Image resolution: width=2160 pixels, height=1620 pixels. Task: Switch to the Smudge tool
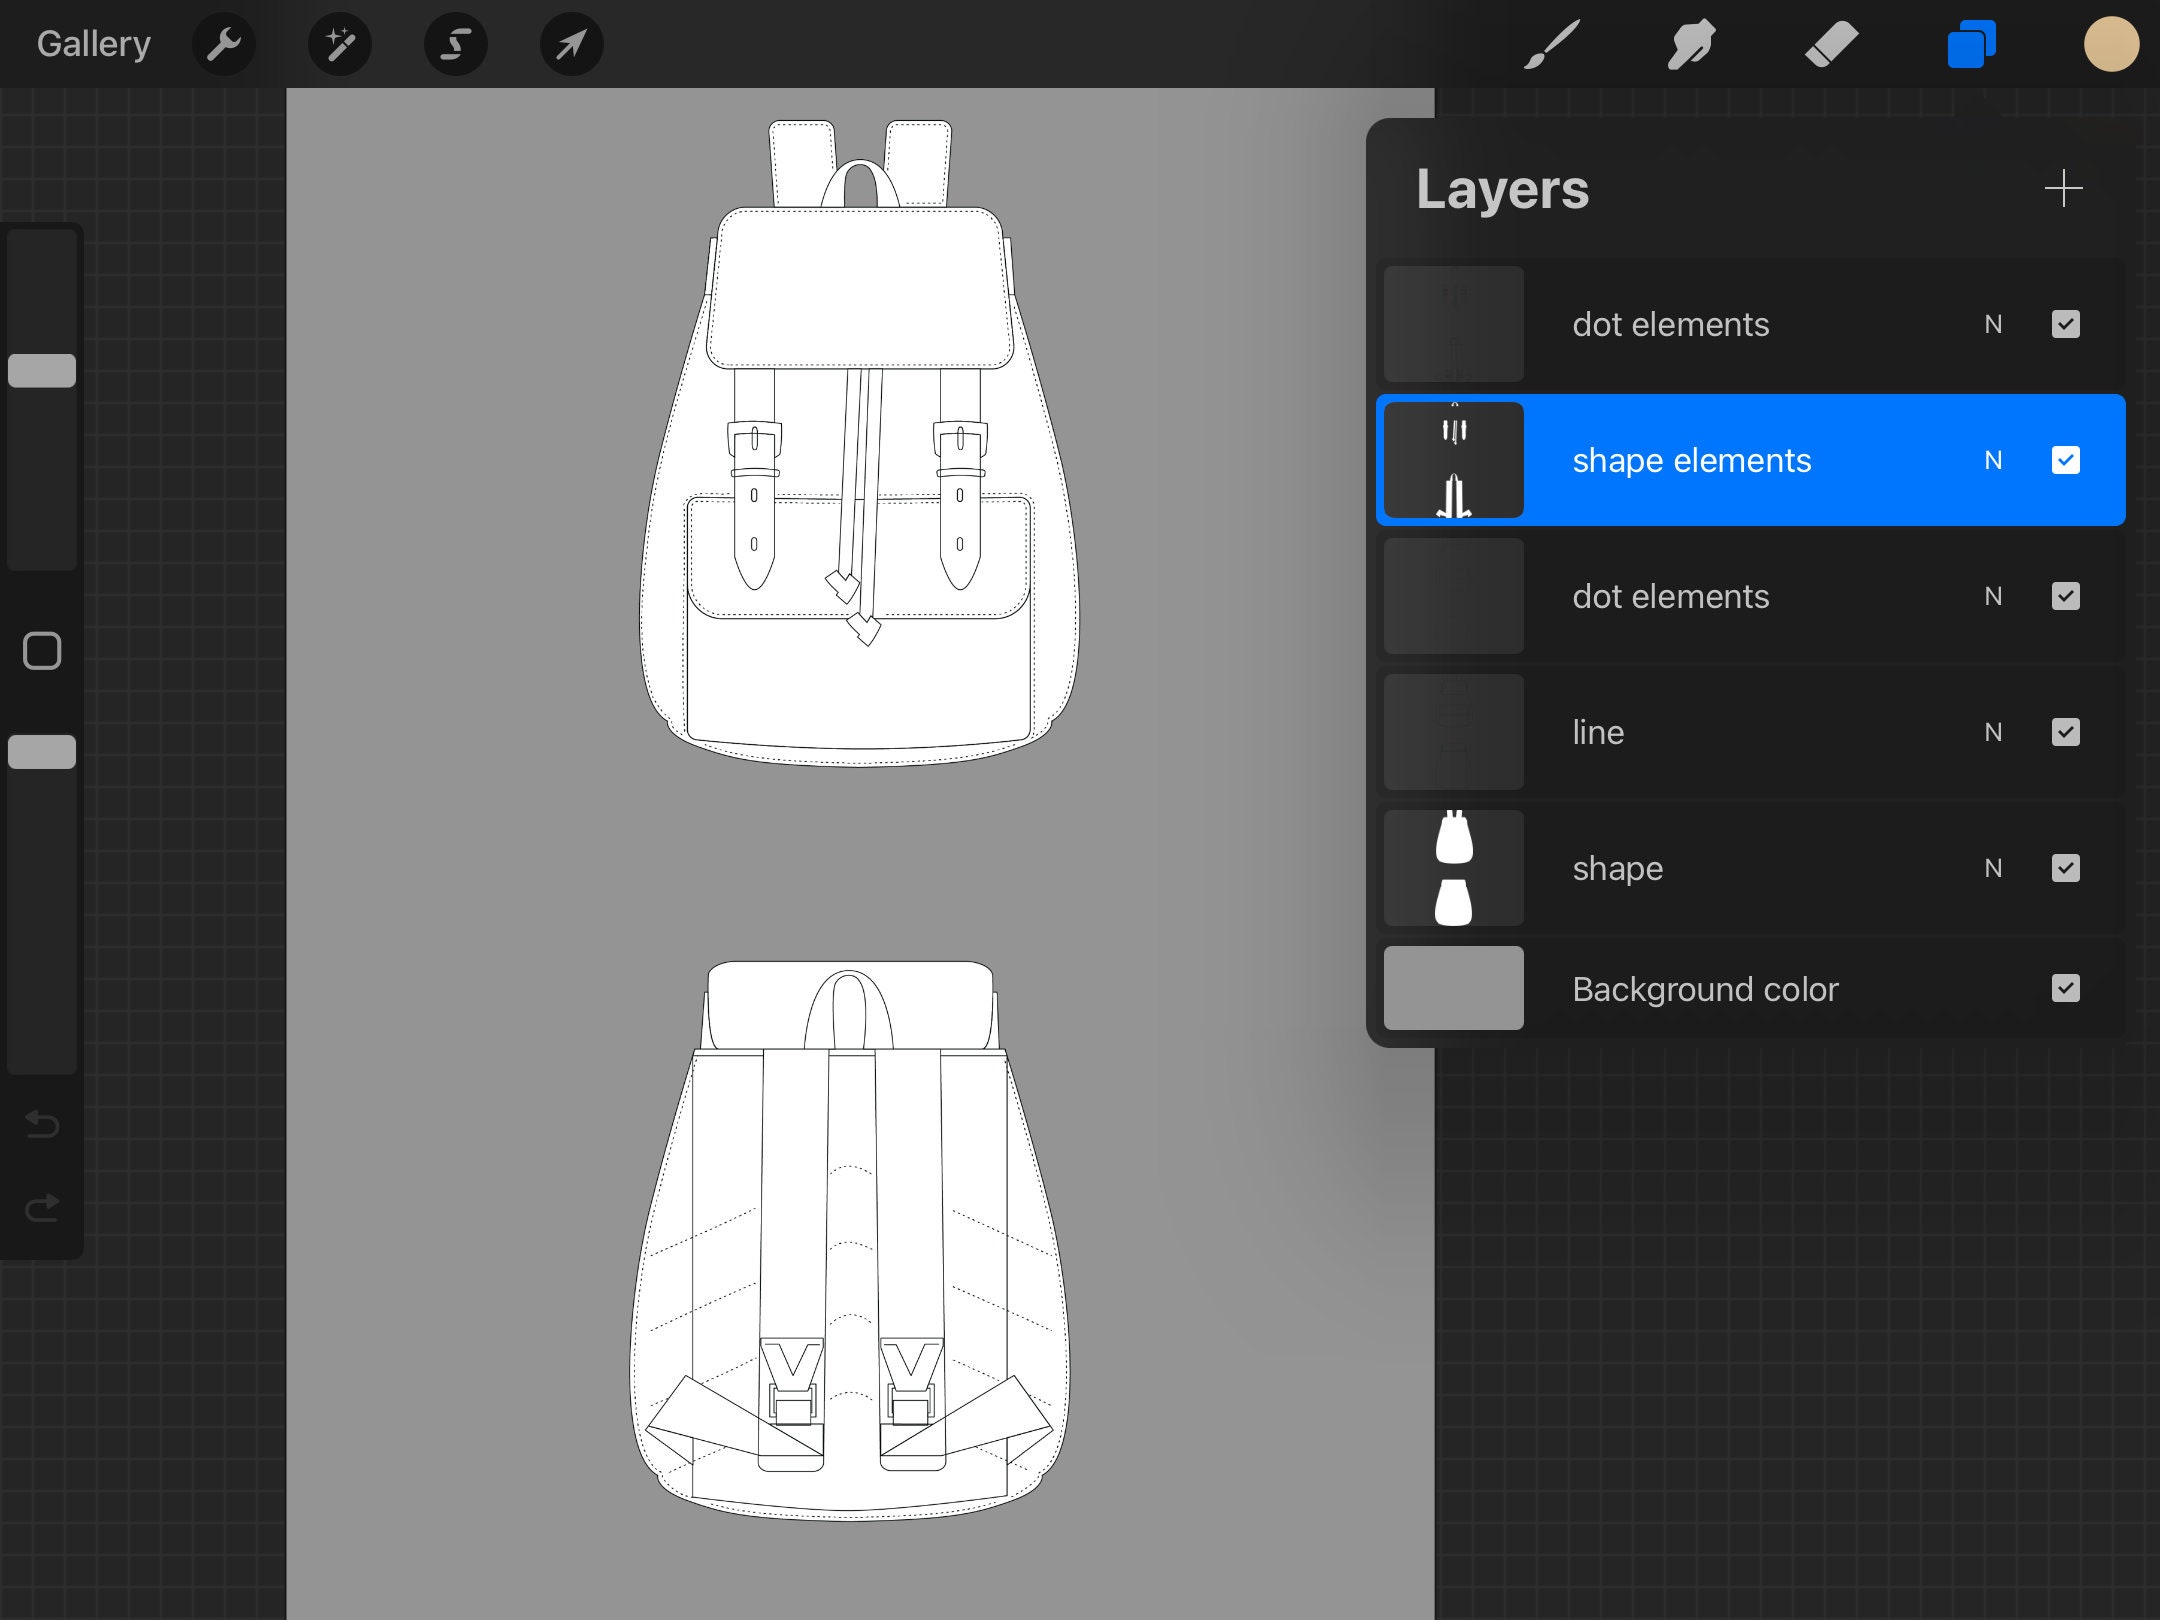point(1691,44)
